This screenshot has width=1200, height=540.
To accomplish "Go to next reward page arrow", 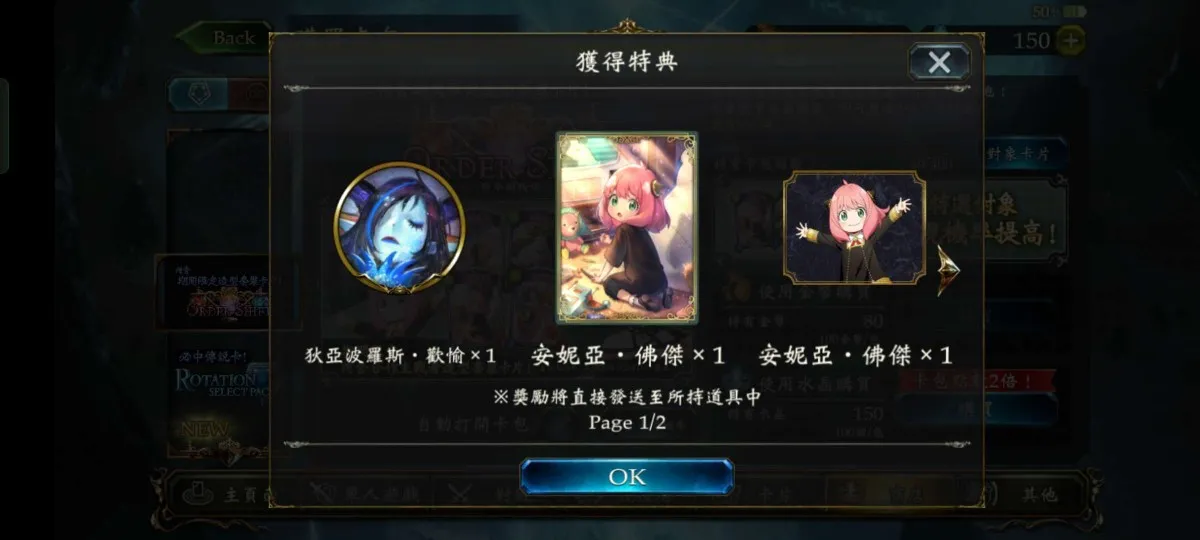I will (x=947, y=270).
